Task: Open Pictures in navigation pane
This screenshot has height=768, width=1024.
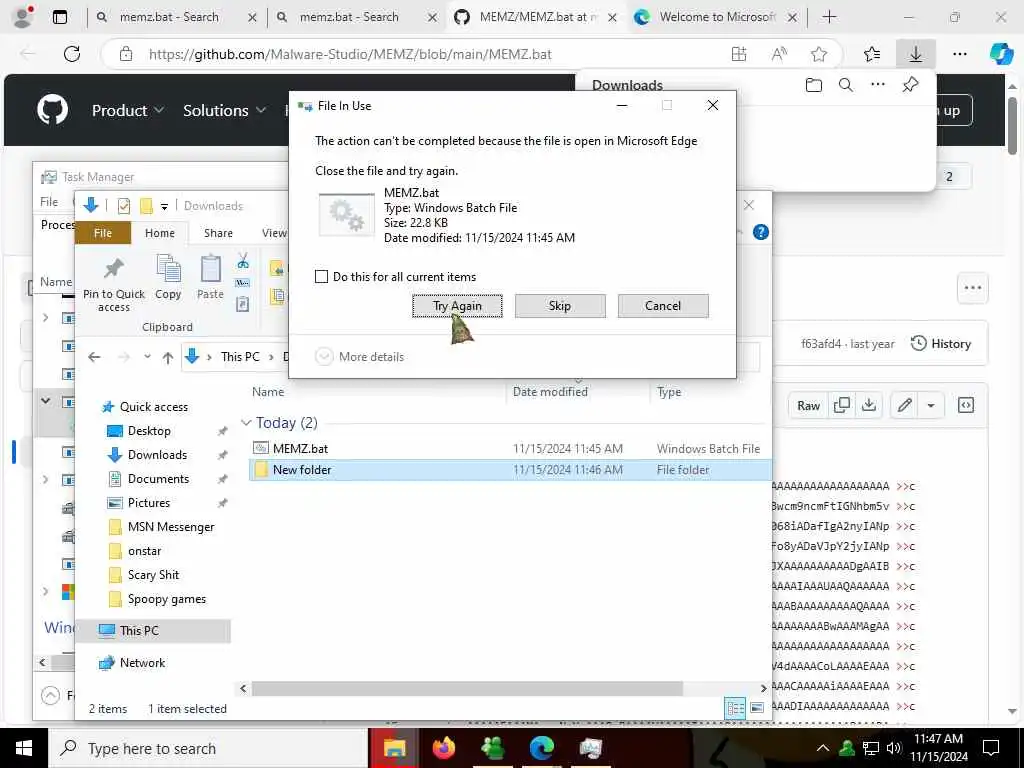Action: [x=149, y=503]
